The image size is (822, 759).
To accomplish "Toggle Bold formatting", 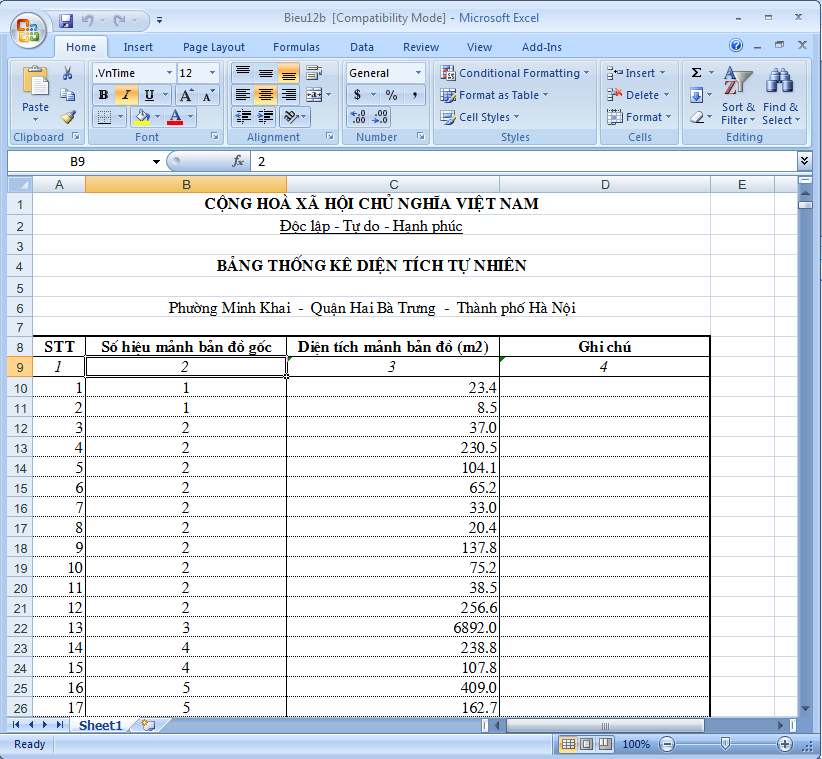I will (x=103, y=95).
